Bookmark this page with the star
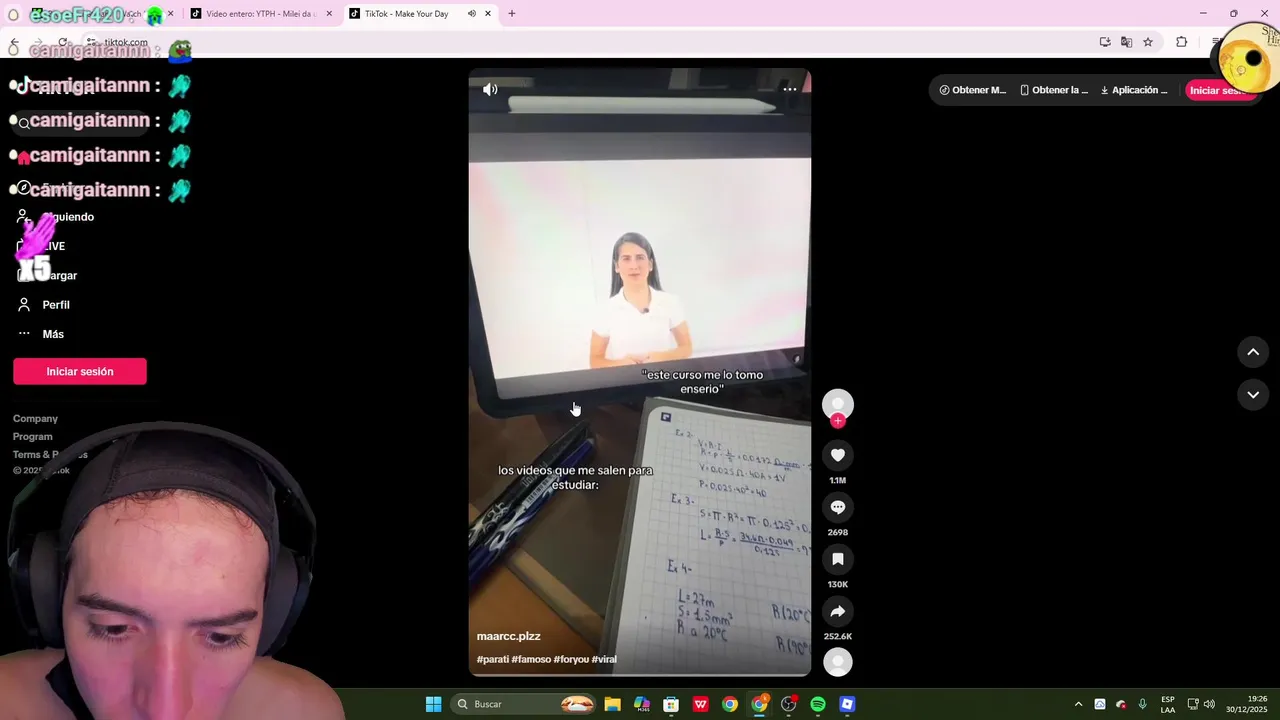This screenshot has width=1280, height=720. tap(1148, 42)
